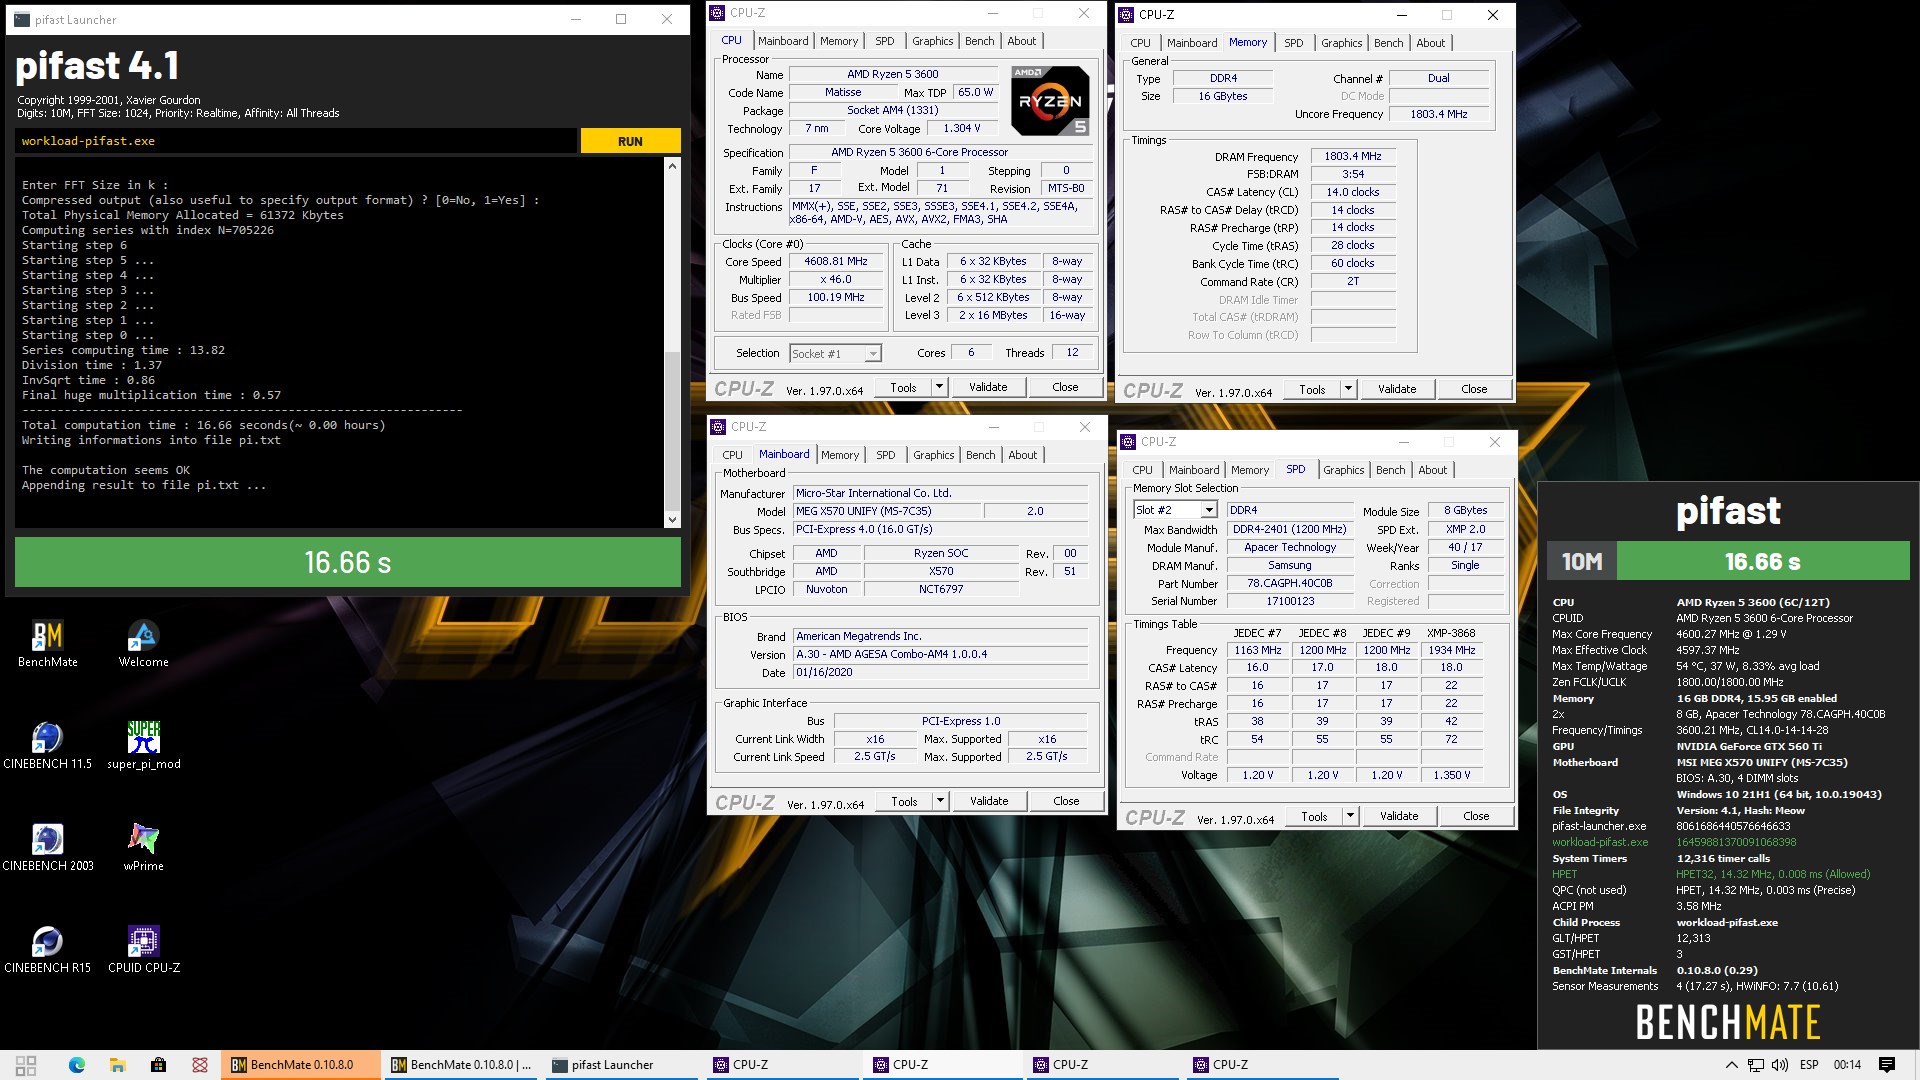Switch to pifast Launcher taskbar entry
Screen dimensions: 1920x1080
tap(621, 1065)
